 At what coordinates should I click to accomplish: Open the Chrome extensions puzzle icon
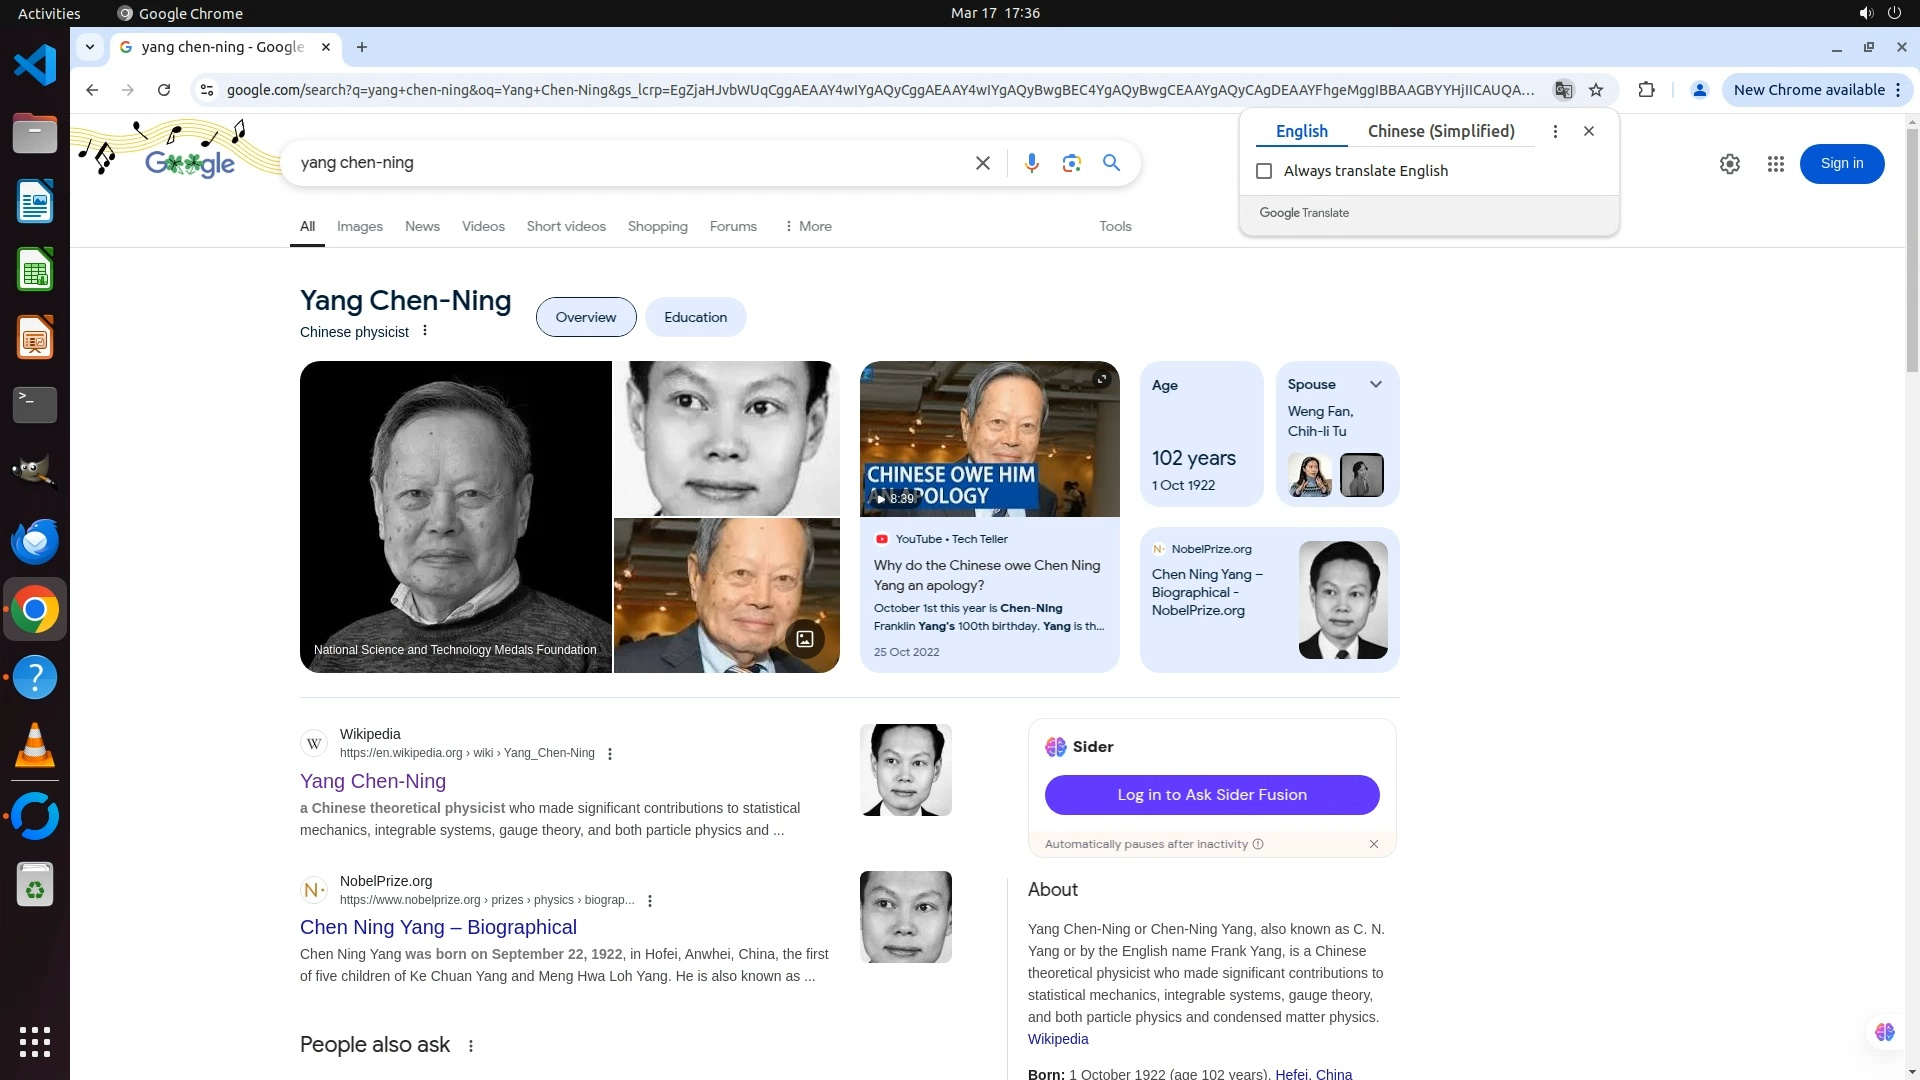point(1646,90)
